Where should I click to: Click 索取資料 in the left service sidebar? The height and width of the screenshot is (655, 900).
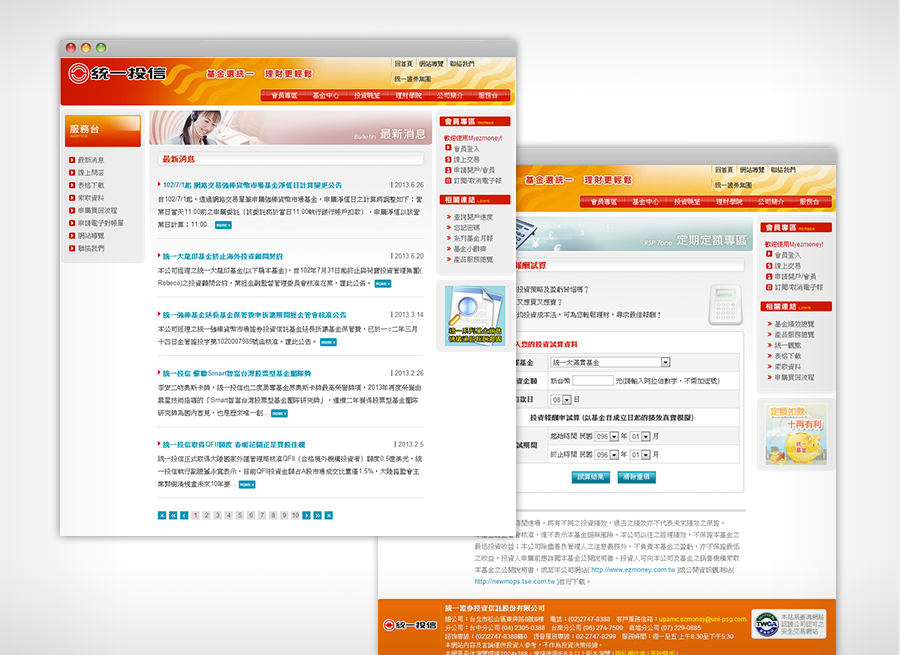tap(91, 198)
